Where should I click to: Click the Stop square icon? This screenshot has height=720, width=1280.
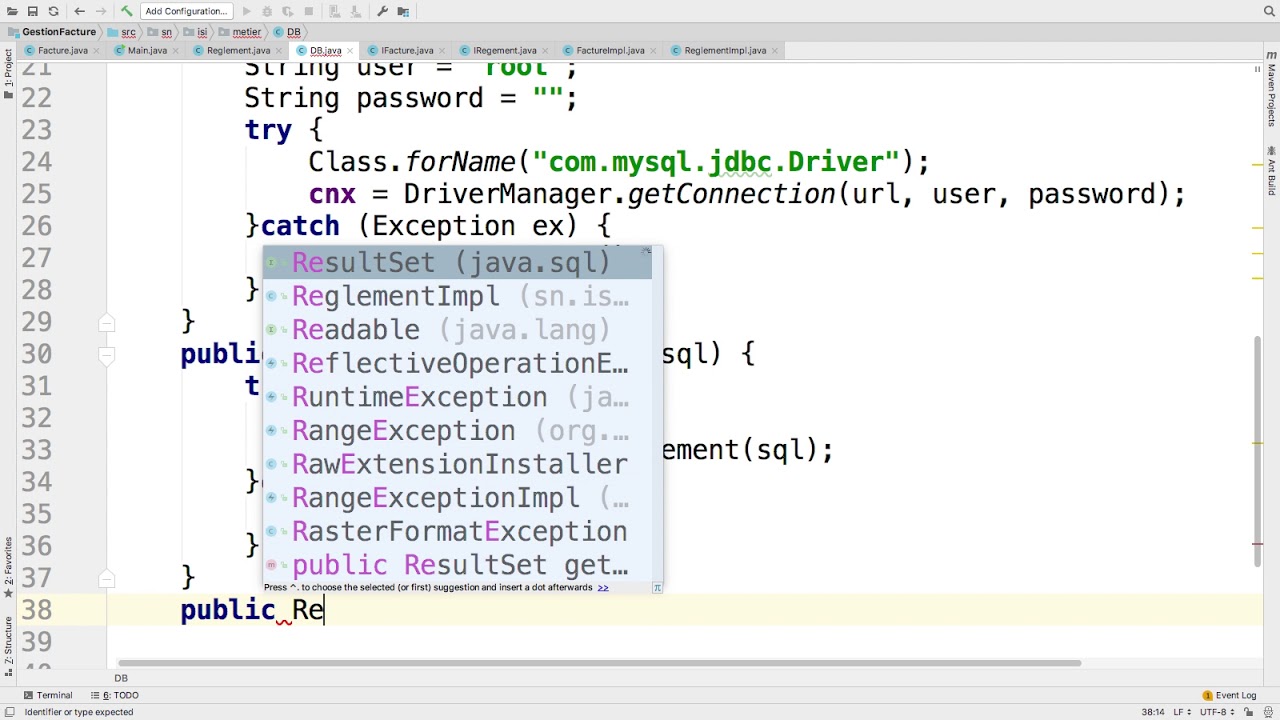click(309, 11)
